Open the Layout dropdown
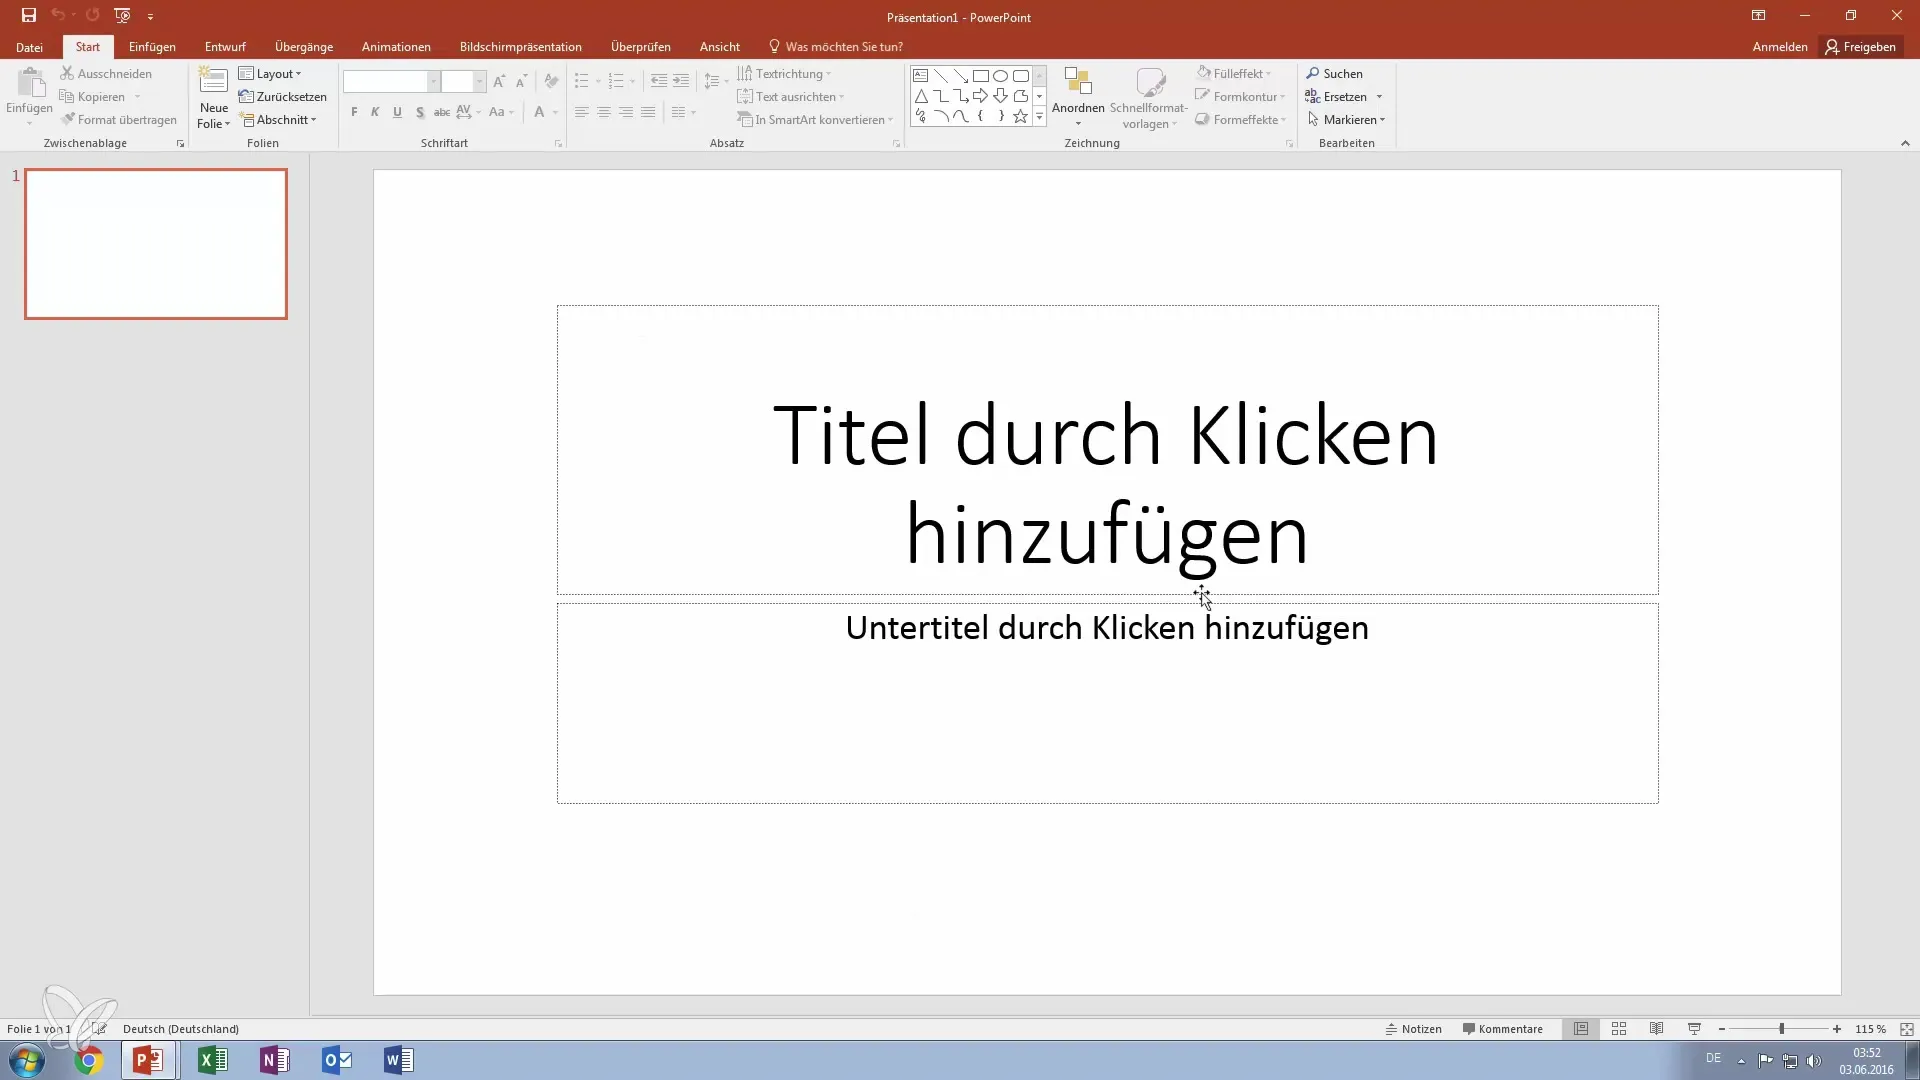Screen dimensions: 1920x1080 tap(271, 73)
